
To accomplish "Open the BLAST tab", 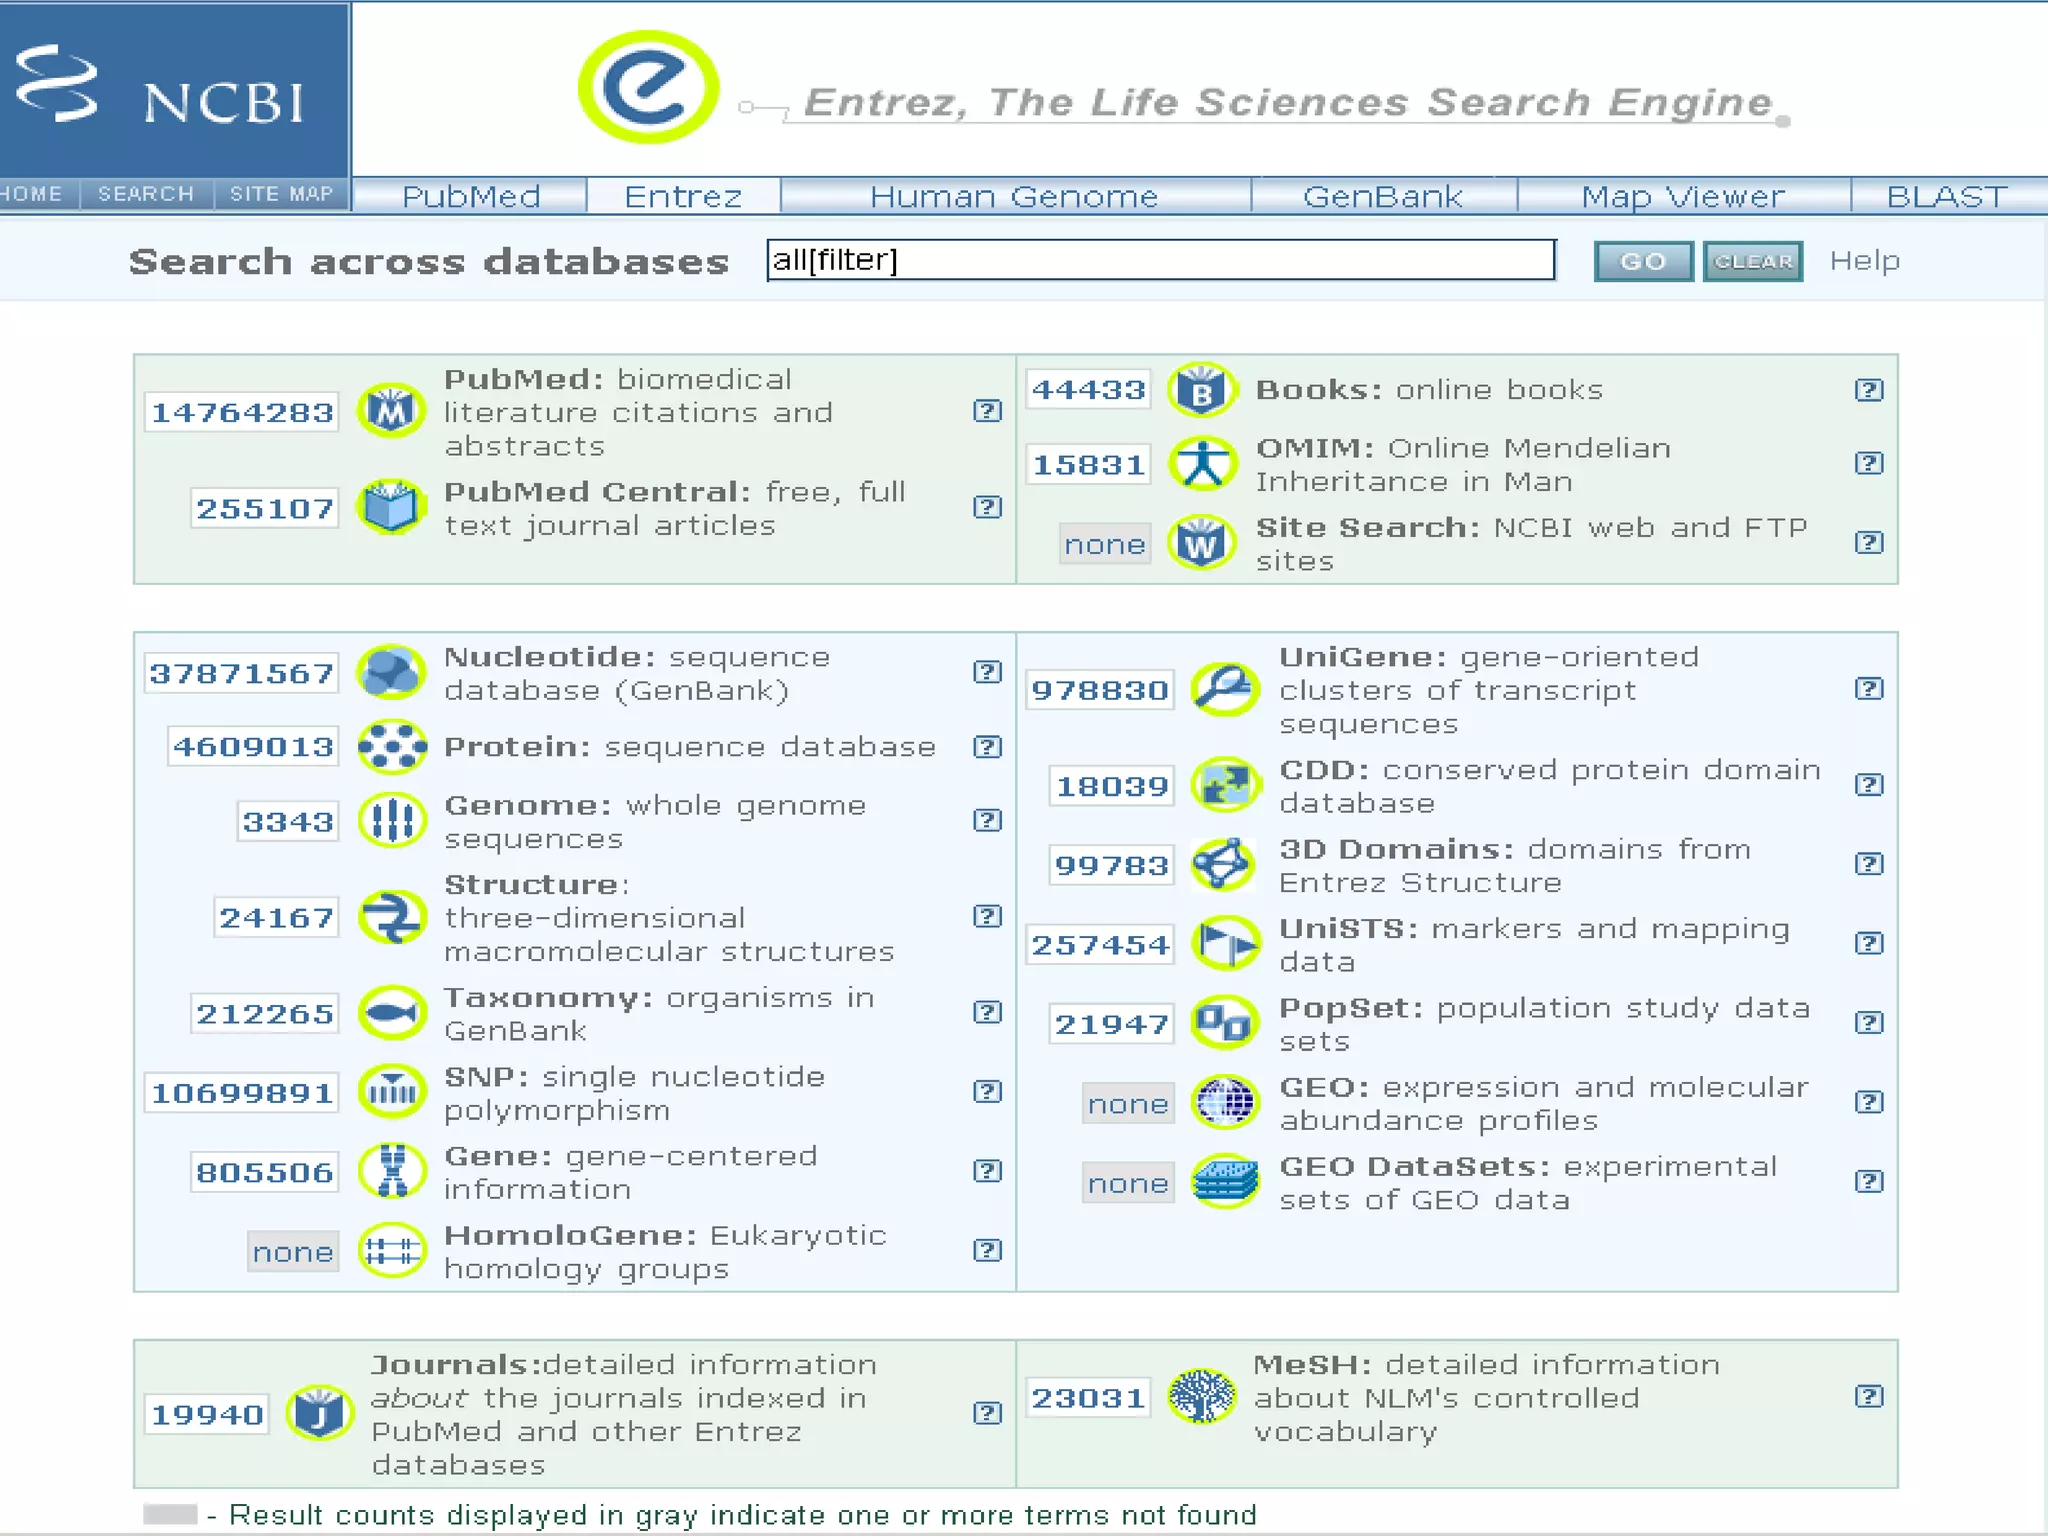I will [1946, 196].
